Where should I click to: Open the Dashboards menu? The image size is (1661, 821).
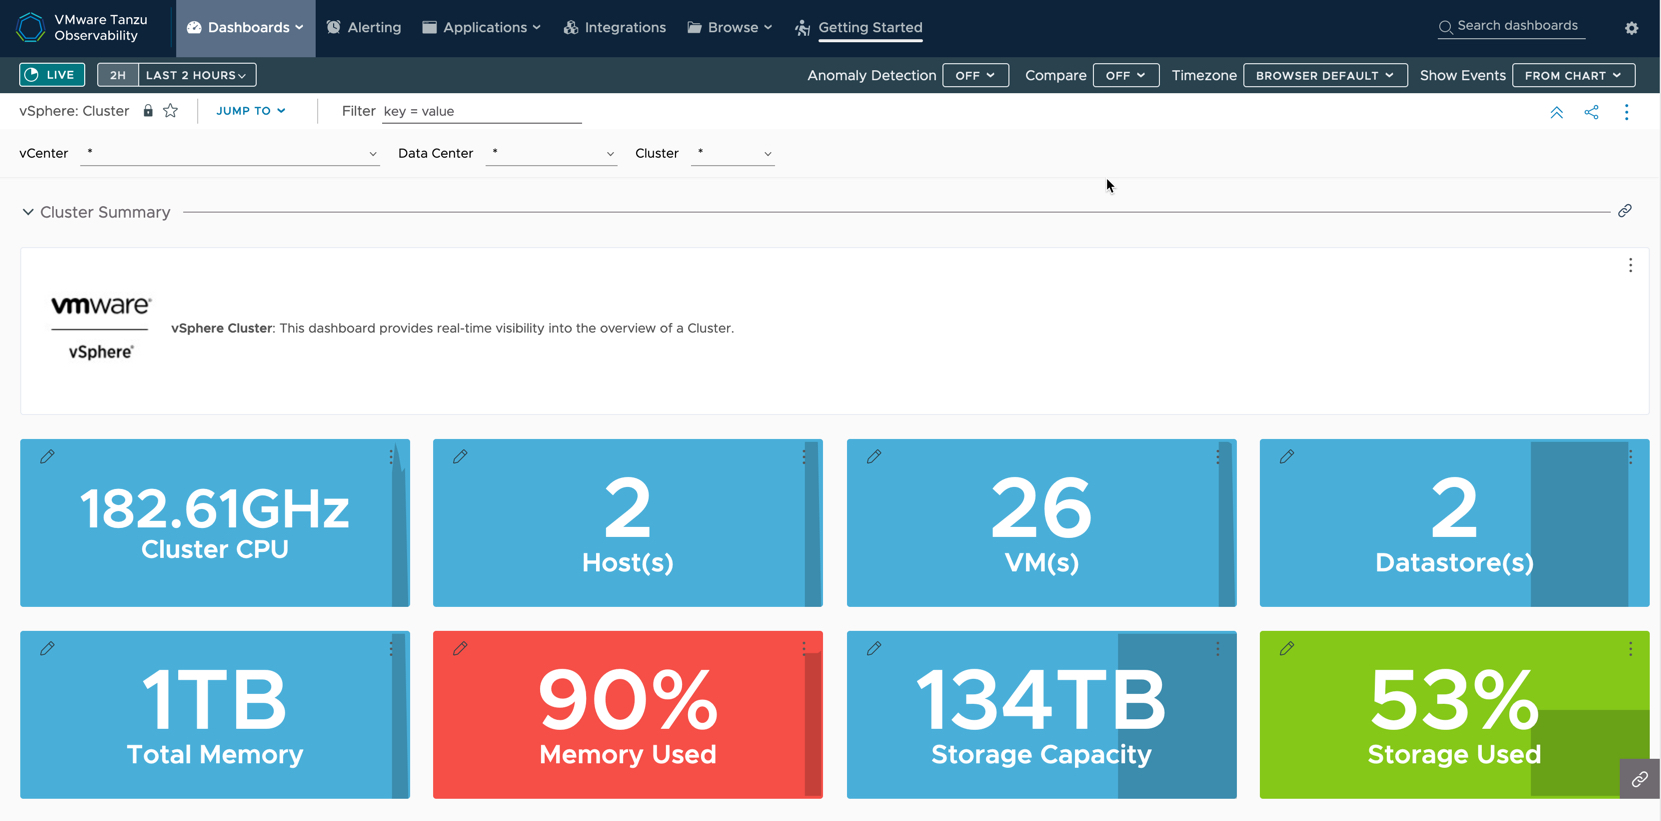coord(245,28)
